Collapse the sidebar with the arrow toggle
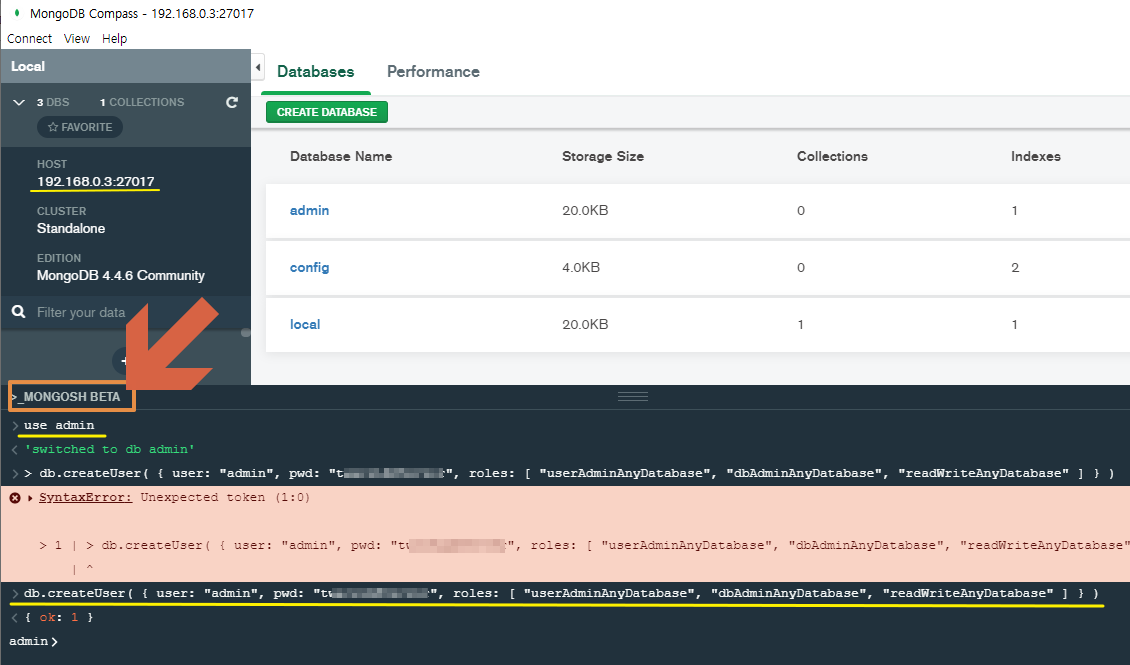The width and height of the screenshot is (1130, 665). tap(258, 67)
